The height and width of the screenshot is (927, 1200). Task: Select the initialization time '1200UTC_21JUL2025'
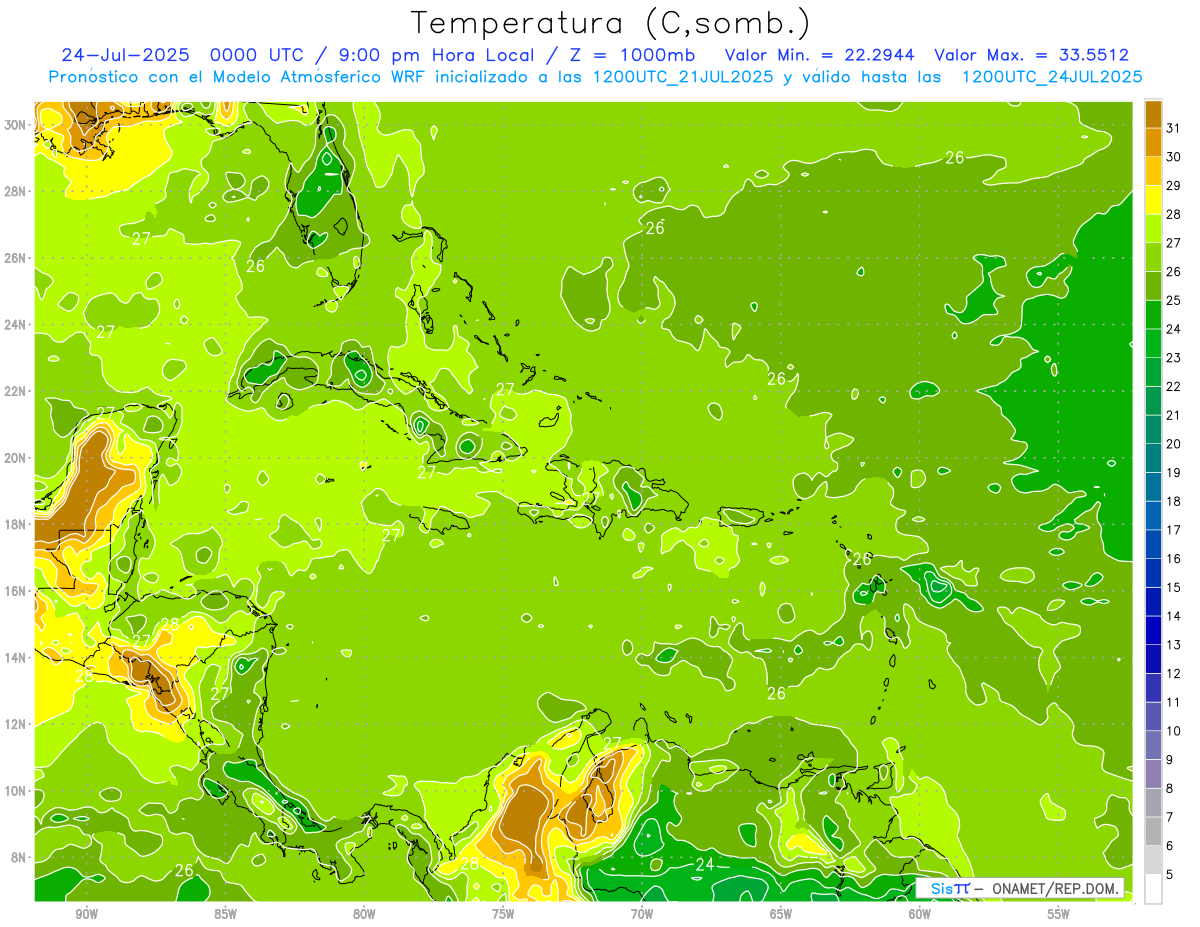click(682, 77)
